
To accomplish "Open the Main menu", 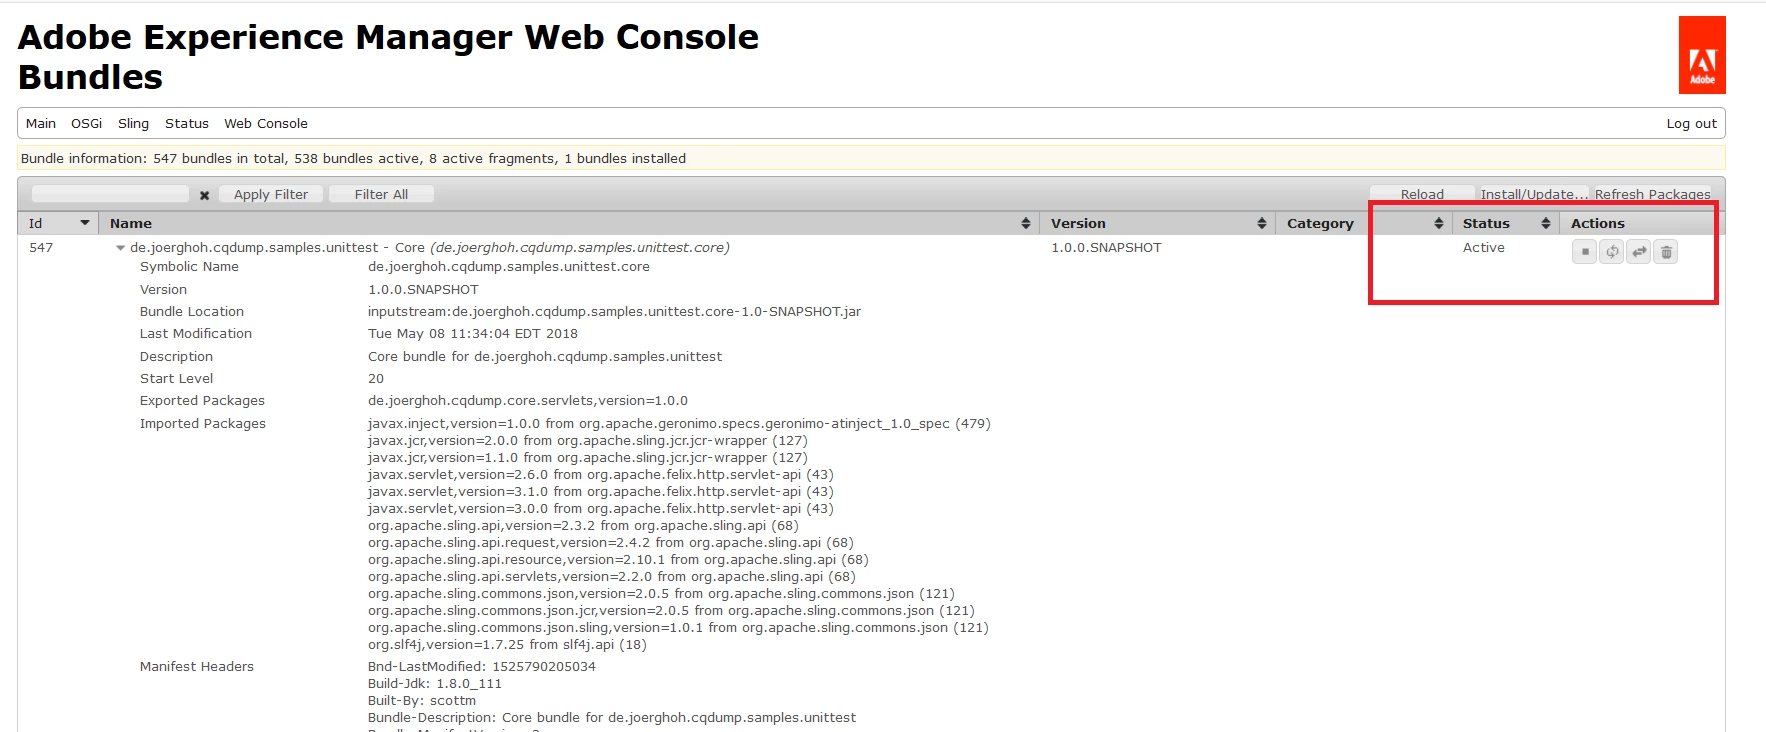I will point(41,123).
